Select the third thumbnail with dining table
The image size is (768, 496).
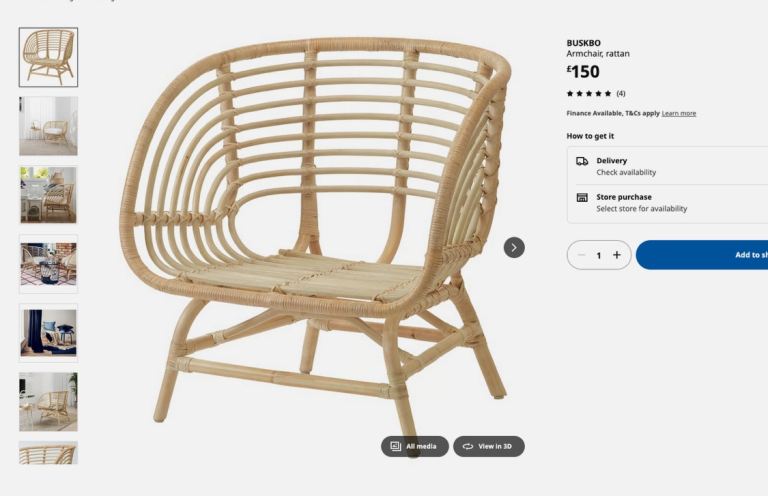point(48,195)
